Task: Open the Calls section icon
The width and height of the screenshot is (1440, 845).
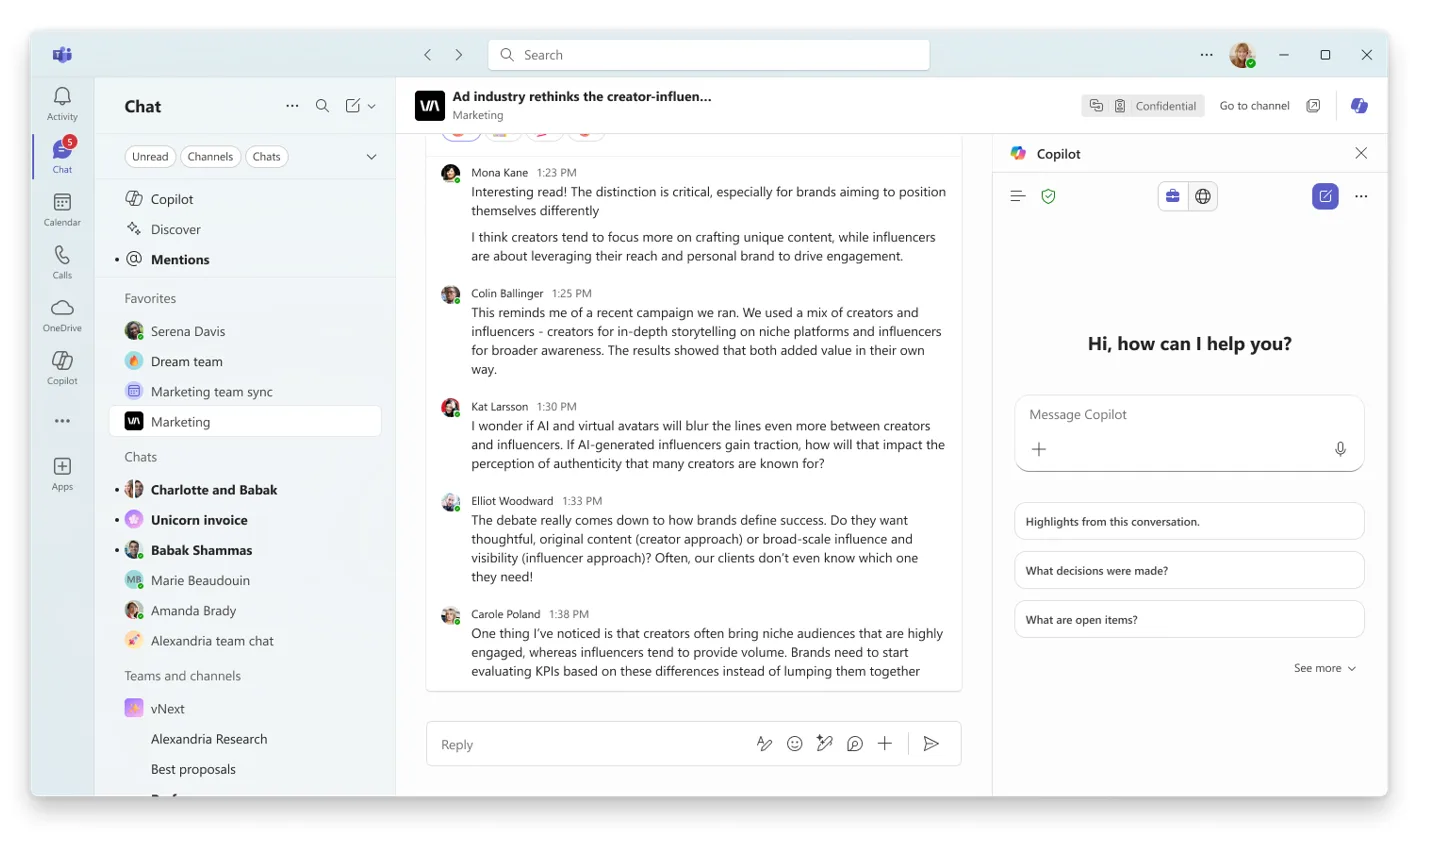Action: pyautogui.click(x=61, y=259)
